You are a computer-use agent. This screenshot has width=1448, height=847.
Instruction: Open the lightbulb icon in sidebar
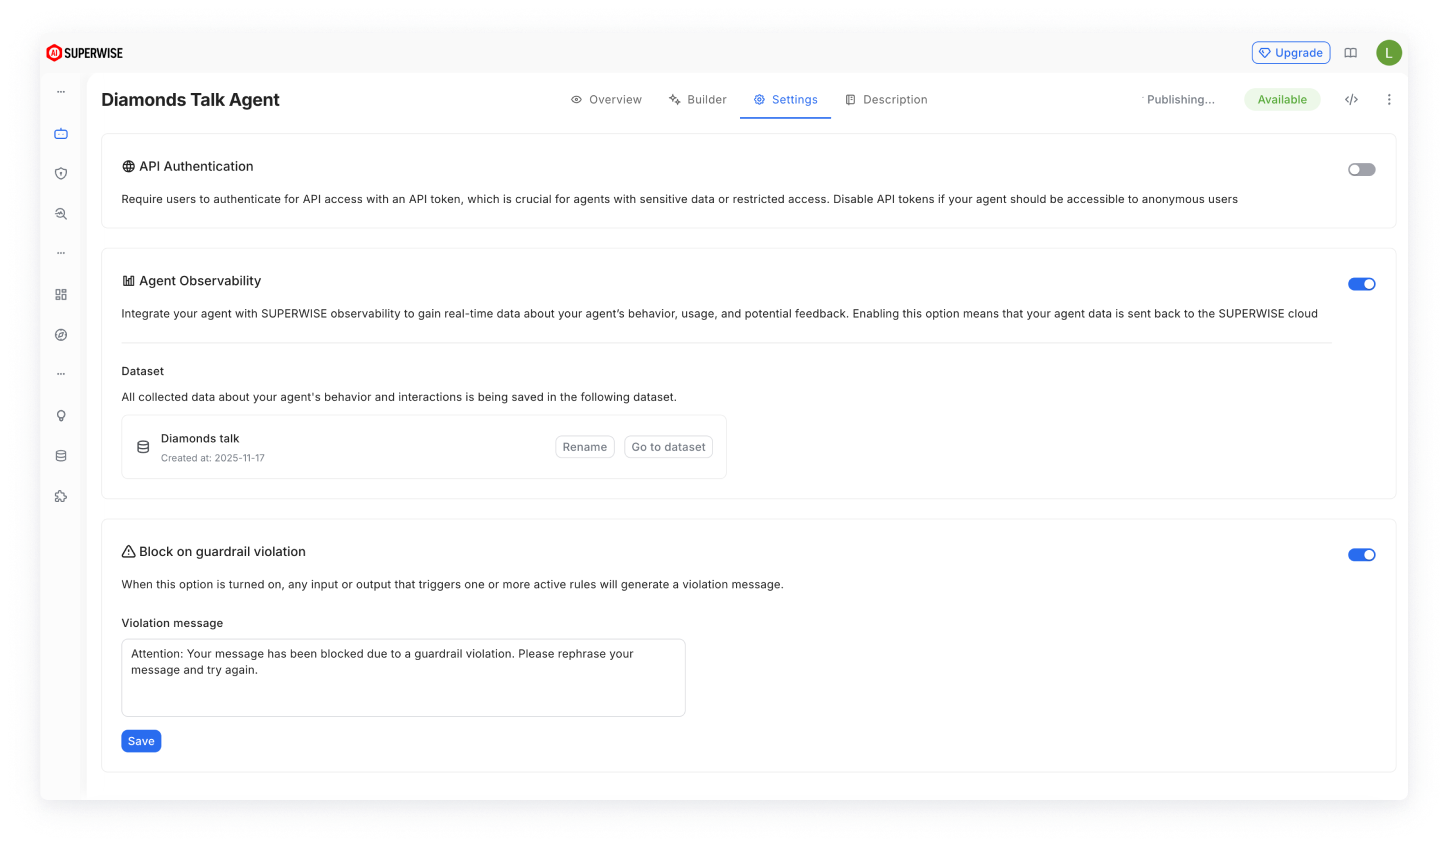point(61,415)
